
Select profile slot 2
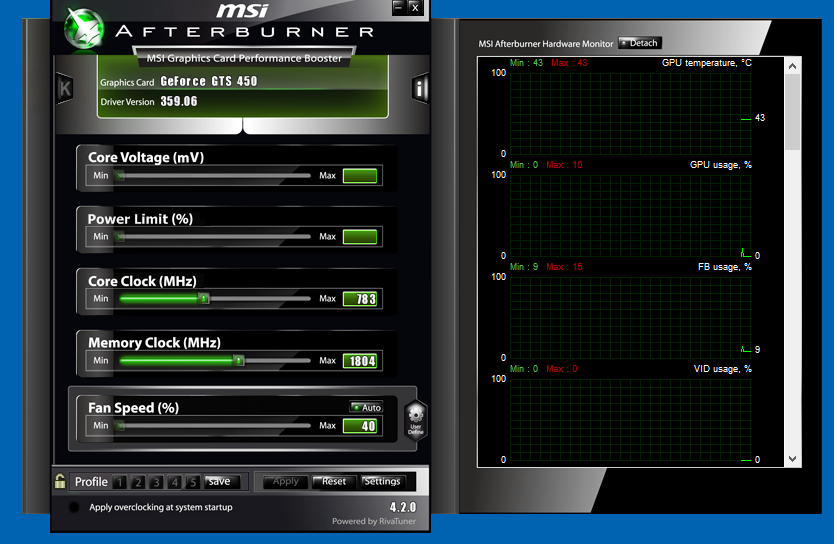tap(138, 482)
